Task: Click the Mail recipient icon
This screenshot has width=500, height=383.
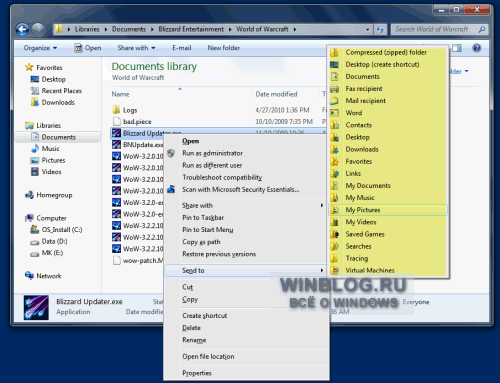Action: [x=334, y=101]
